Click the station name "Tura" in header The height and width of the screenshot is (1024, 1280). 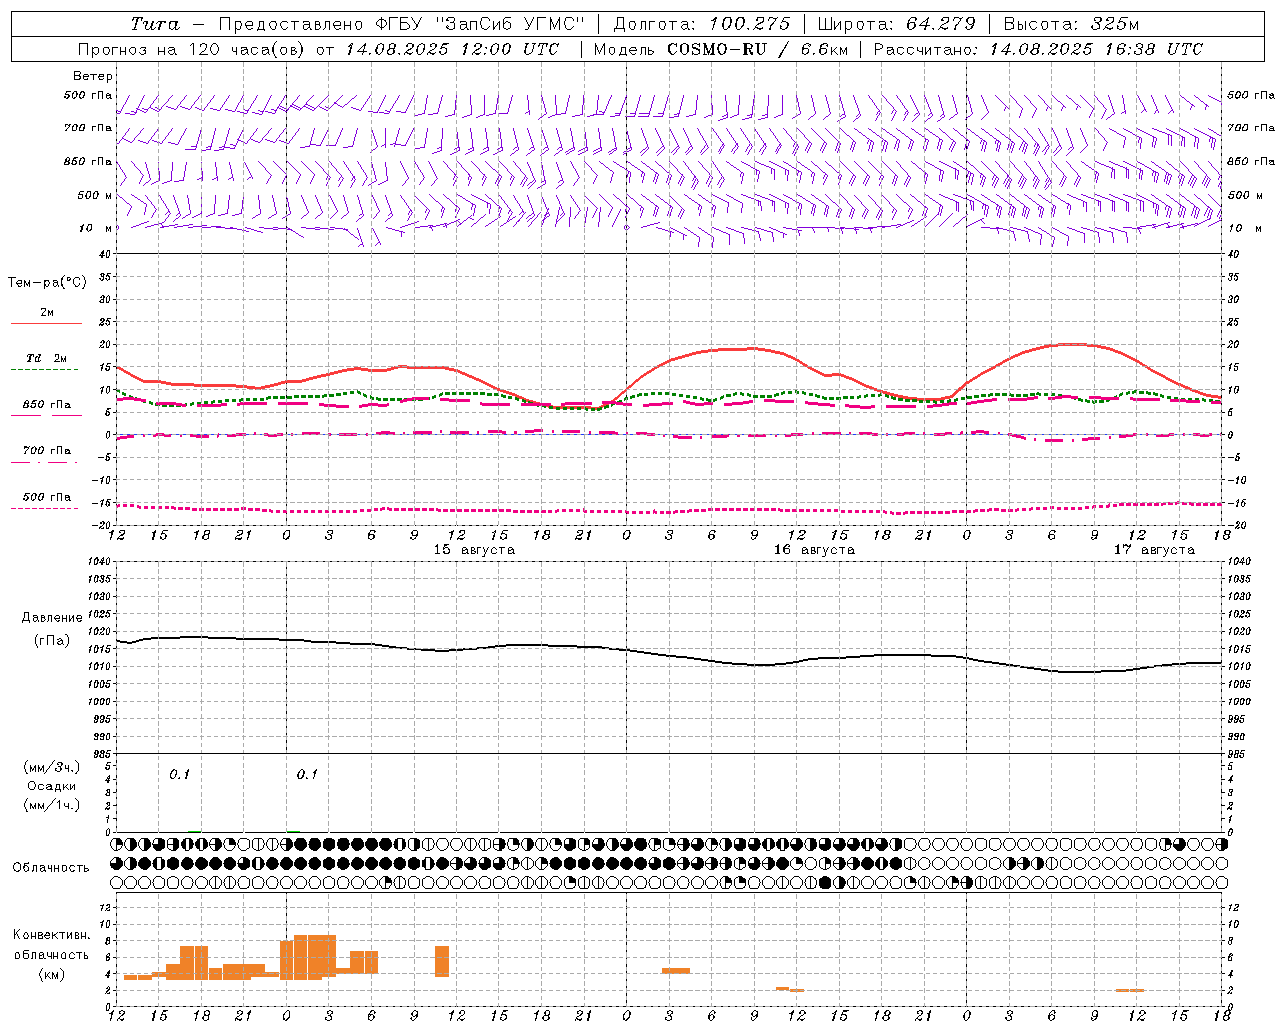tap(155, 24)
